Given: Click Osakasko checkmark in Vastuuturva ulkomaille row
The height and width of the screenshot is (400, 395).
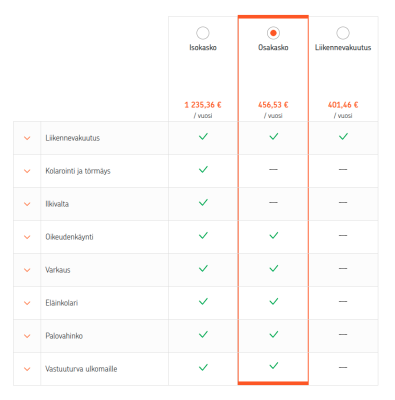Looking at the screenshot, I should tap(274, 366).
